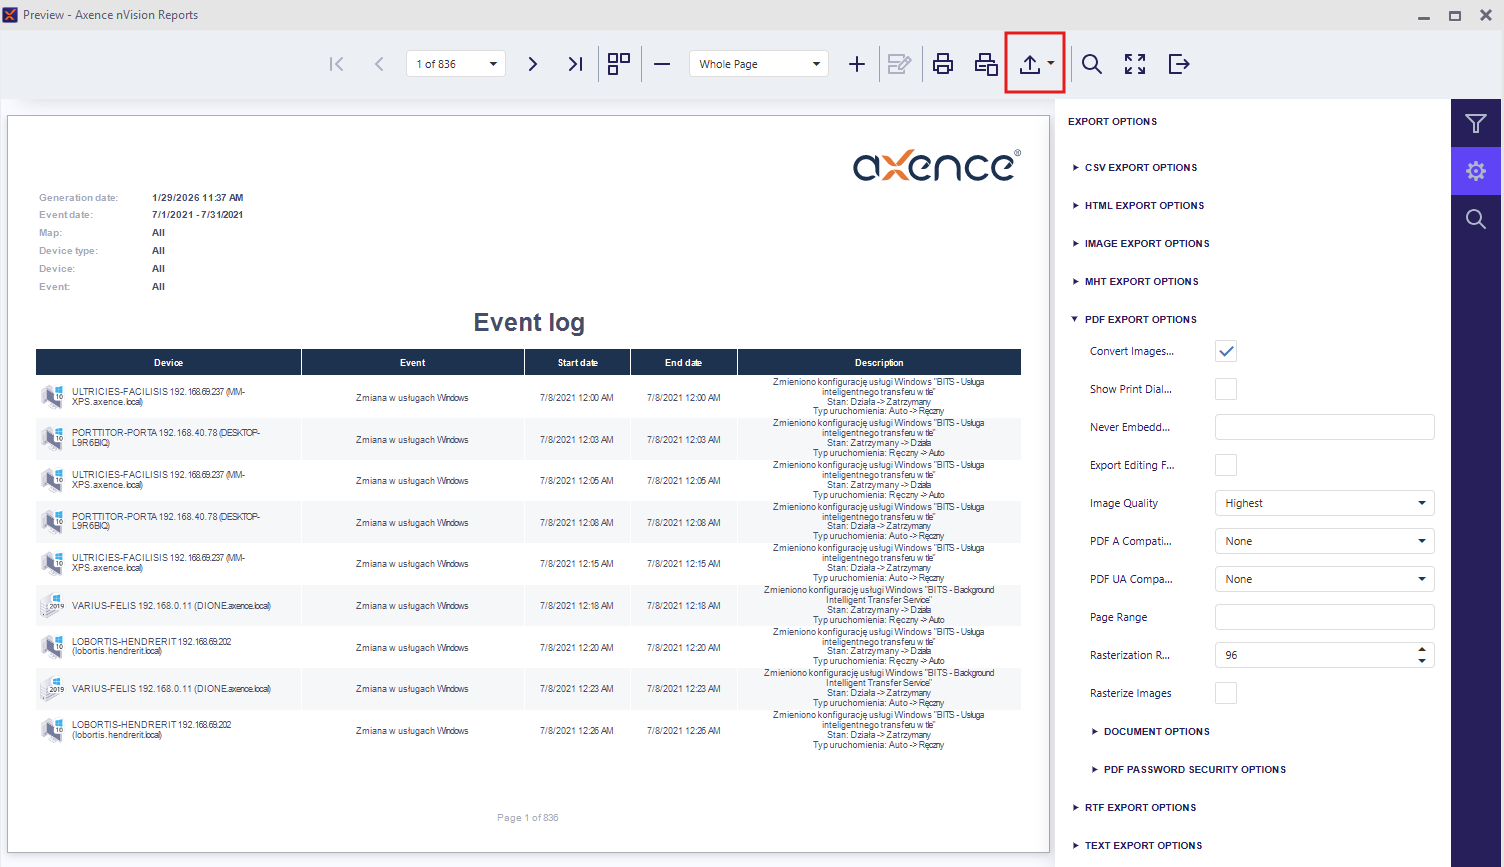Viewport: 1504px width, 867px height.
Task: Enter full screen mode
Action: click(x=1135, y=64)
